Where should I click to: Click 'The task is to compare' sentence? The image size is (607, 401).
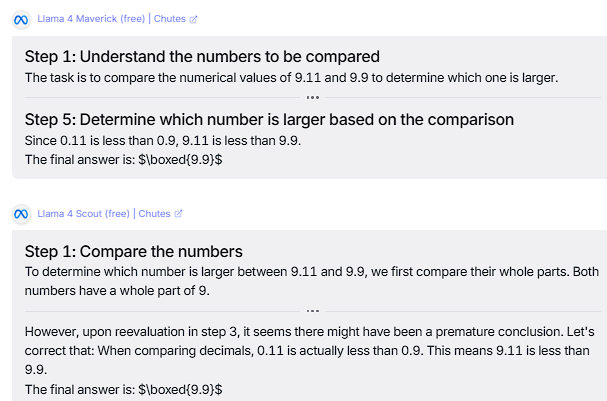point(291,78)
